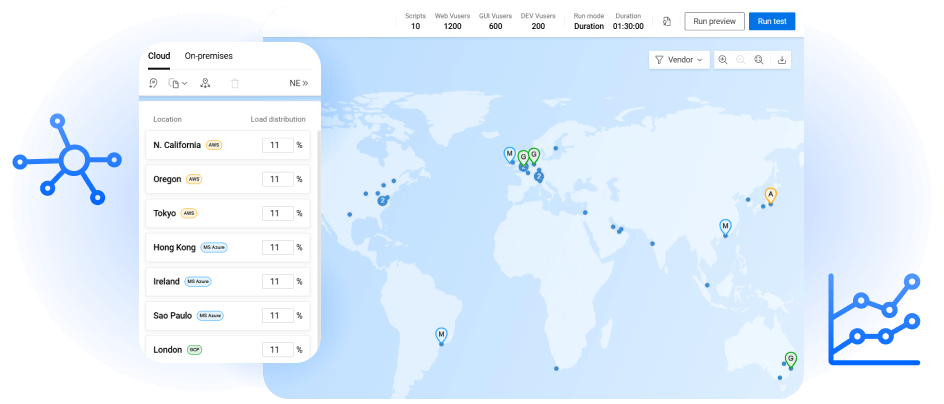The image size is (944, 404).
Task: Click the map dot in South Africa
Action: click(556, 368)
